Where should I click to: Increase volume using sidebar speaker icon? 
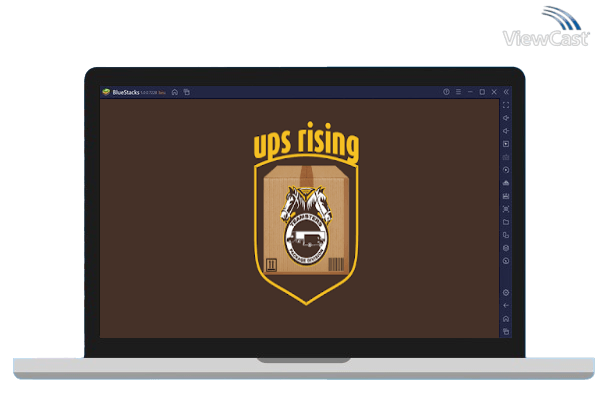coord(506,118)
